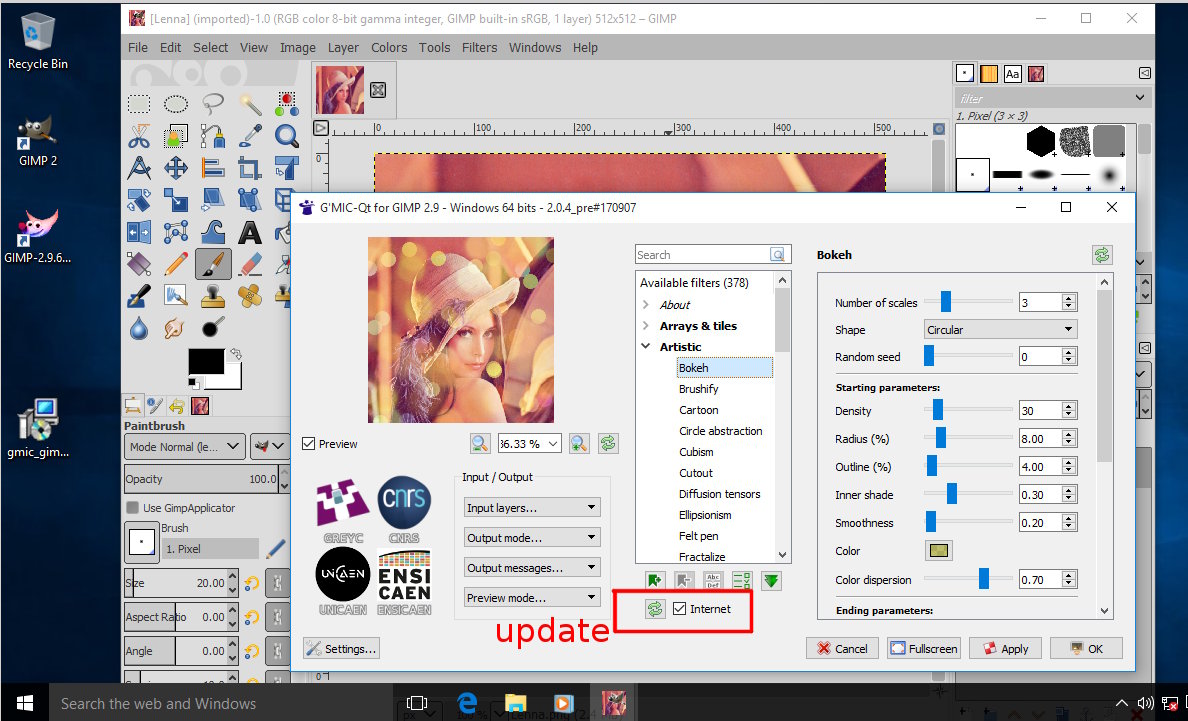The image size is (1188, 721).
Task: Open the Input layers dropdown
Action: click(x=532, y=507)
